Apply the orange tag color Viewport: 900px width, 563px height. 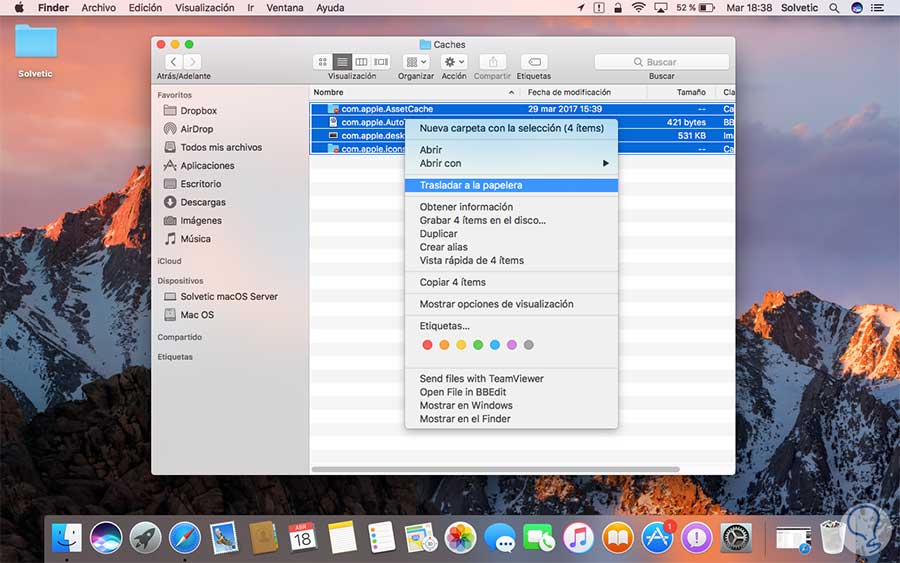pos(444,345)
